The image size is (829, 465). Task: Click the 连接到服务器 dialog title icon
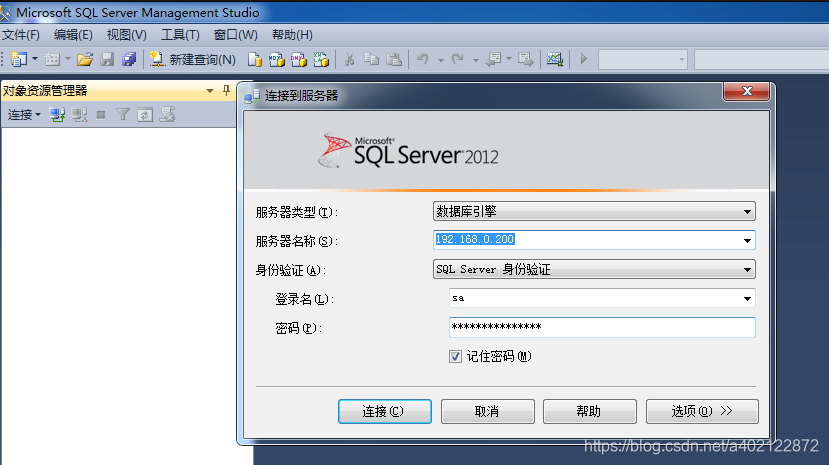point(252,96)
